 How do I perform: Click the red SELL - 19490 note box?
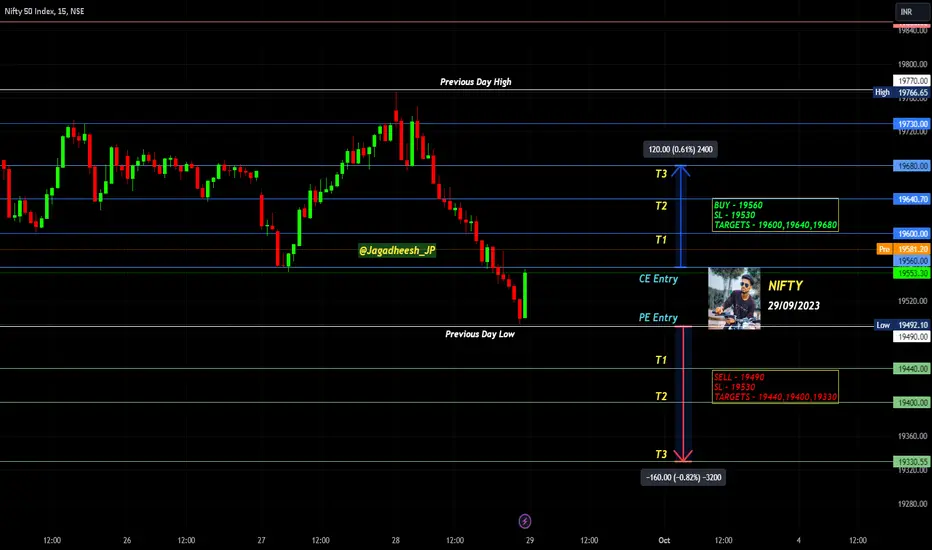[x=775, y=387]
